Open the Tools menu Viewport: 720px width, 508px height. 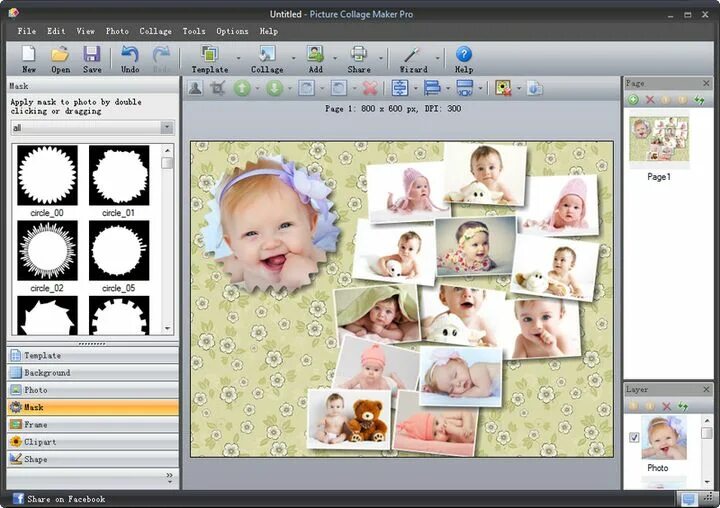point(194,31)
